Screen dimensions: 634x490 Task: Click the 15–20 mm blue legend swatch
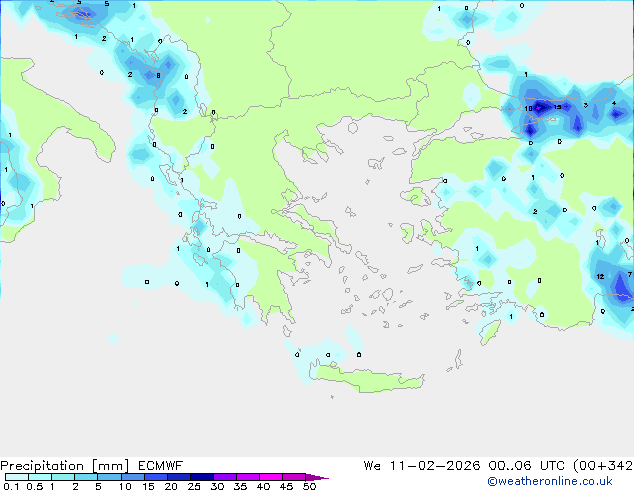click(156, 477)
